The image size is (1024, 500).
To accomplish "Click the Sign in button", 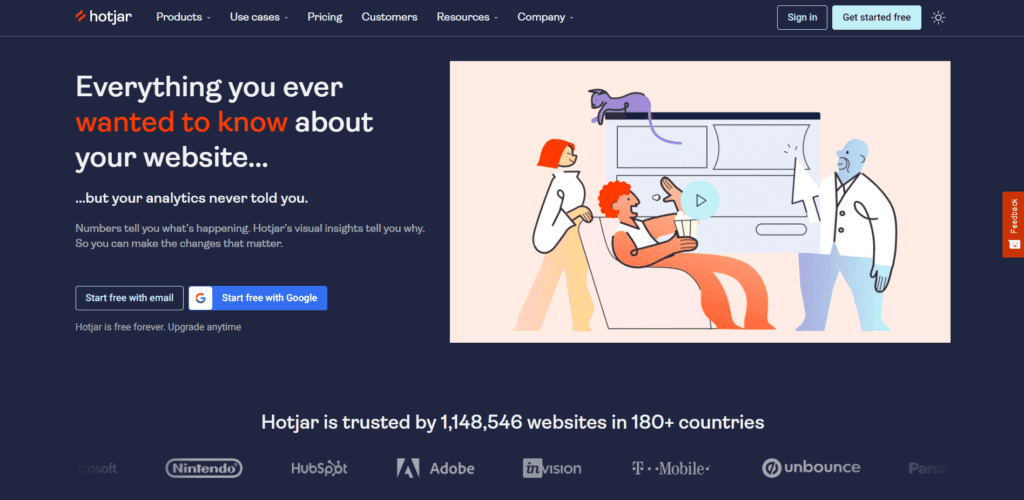I will [x=802, y=18].
